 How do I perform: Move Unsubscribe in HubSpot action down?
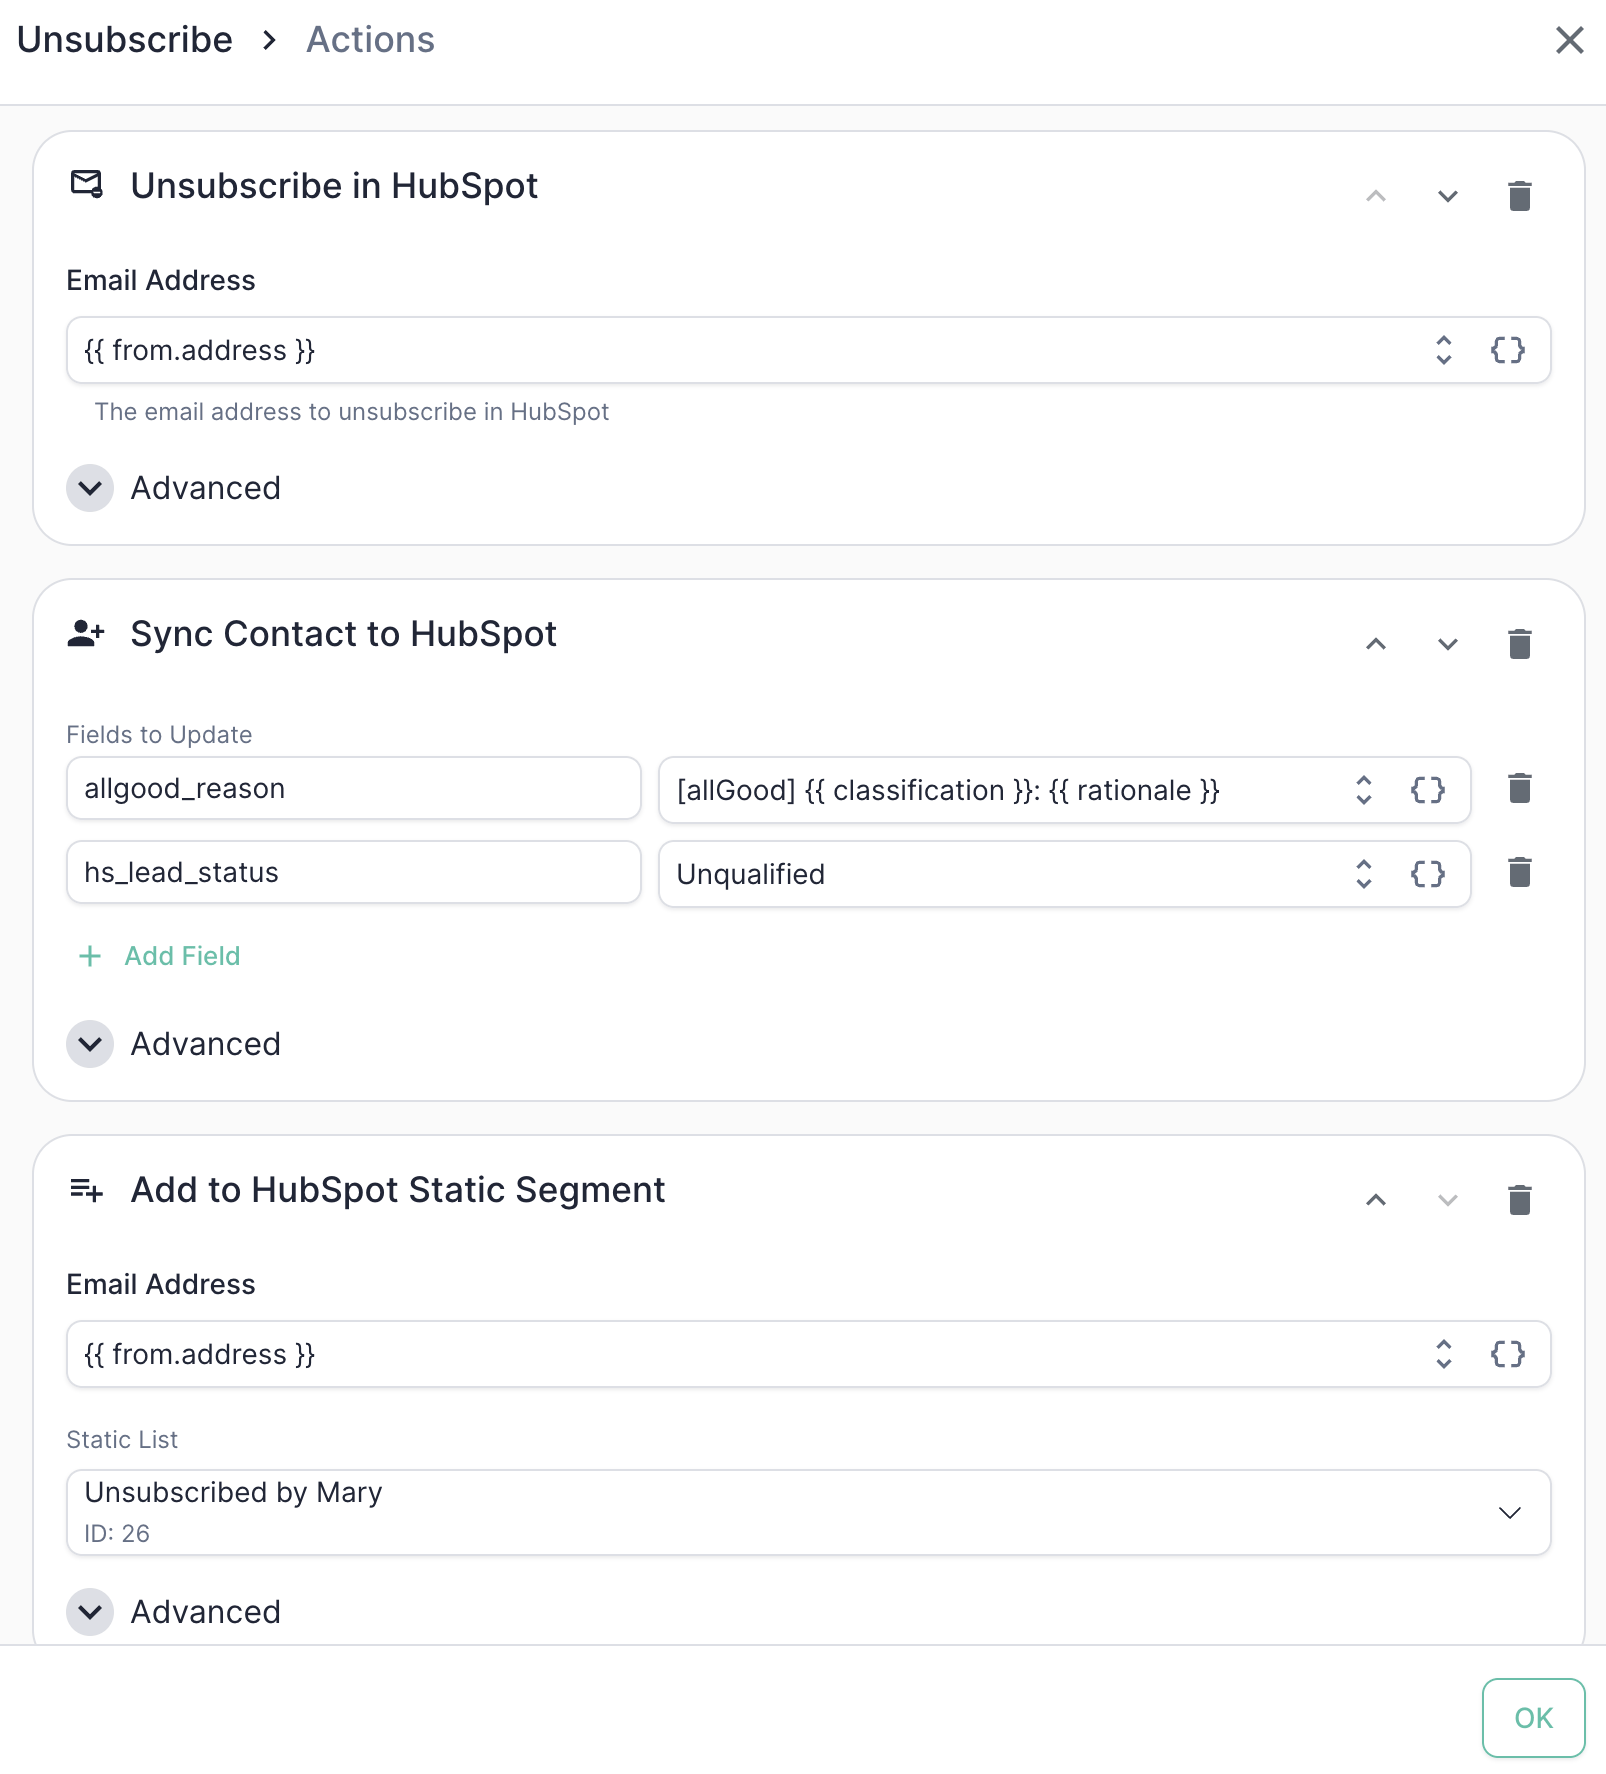[x=1447, y=196]
